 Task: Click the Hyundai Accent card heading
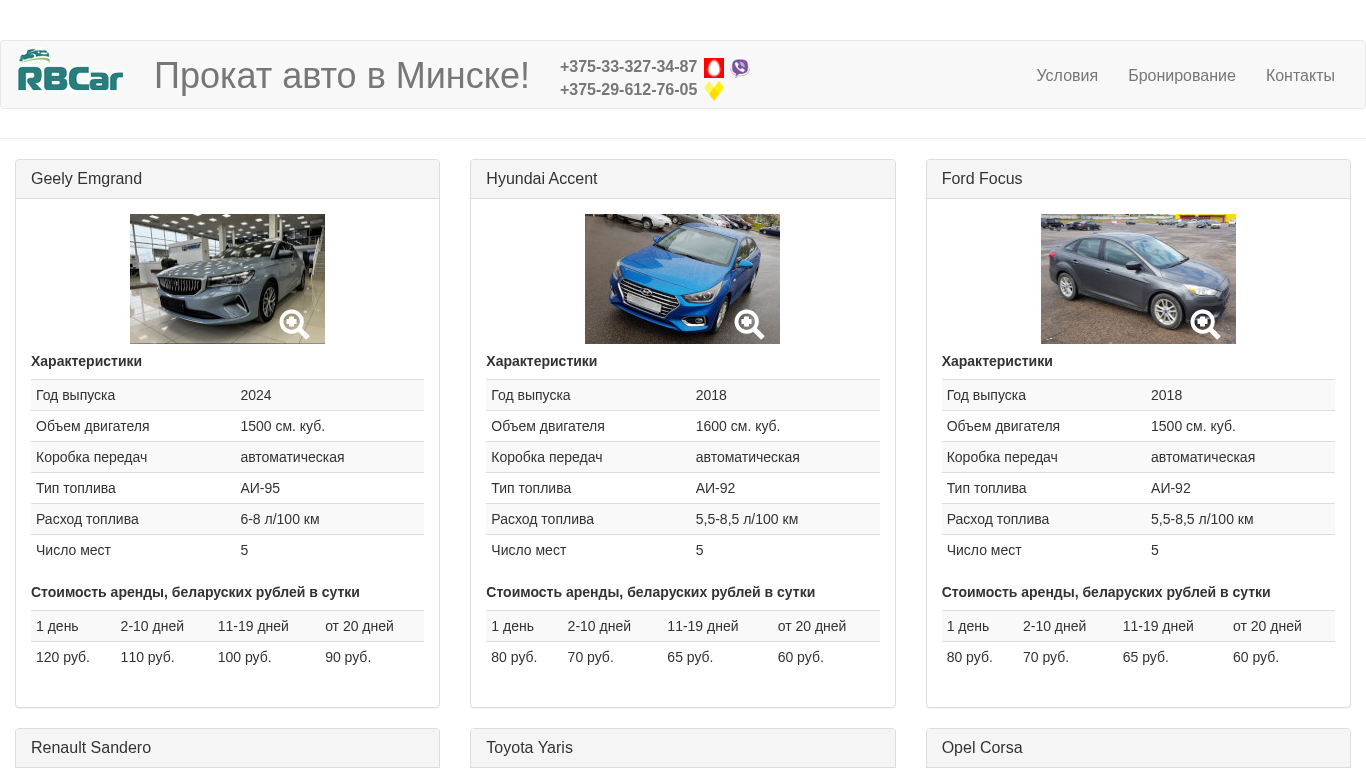(541, 179)
